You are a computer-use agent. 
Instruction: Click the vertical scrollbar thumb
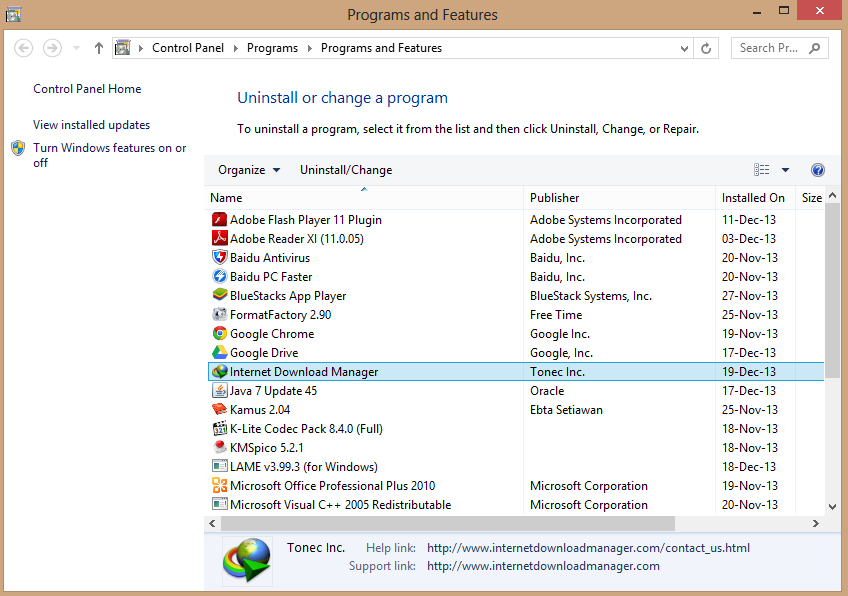pos(832,290)
